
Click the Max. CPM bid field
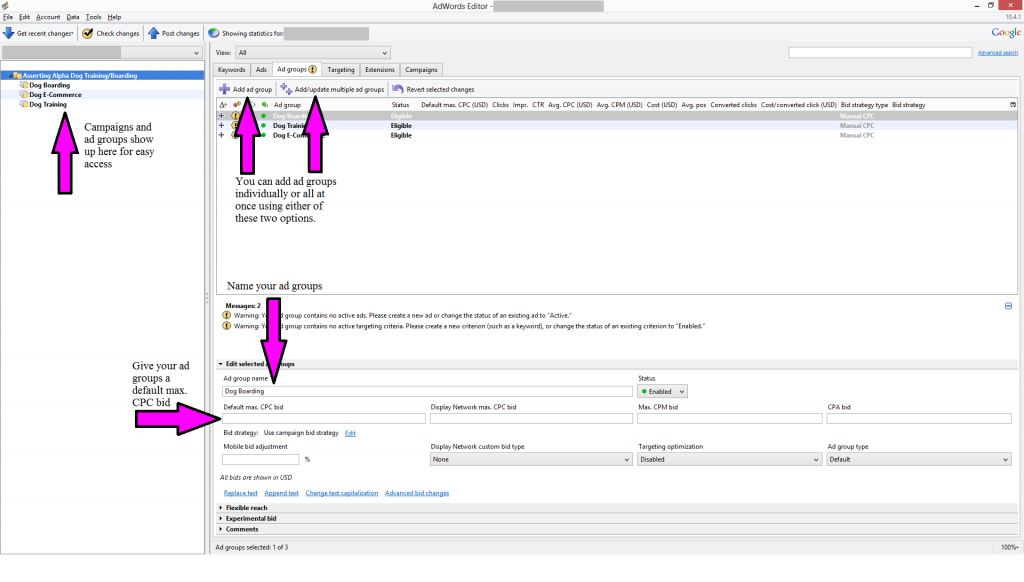point(729,419)
